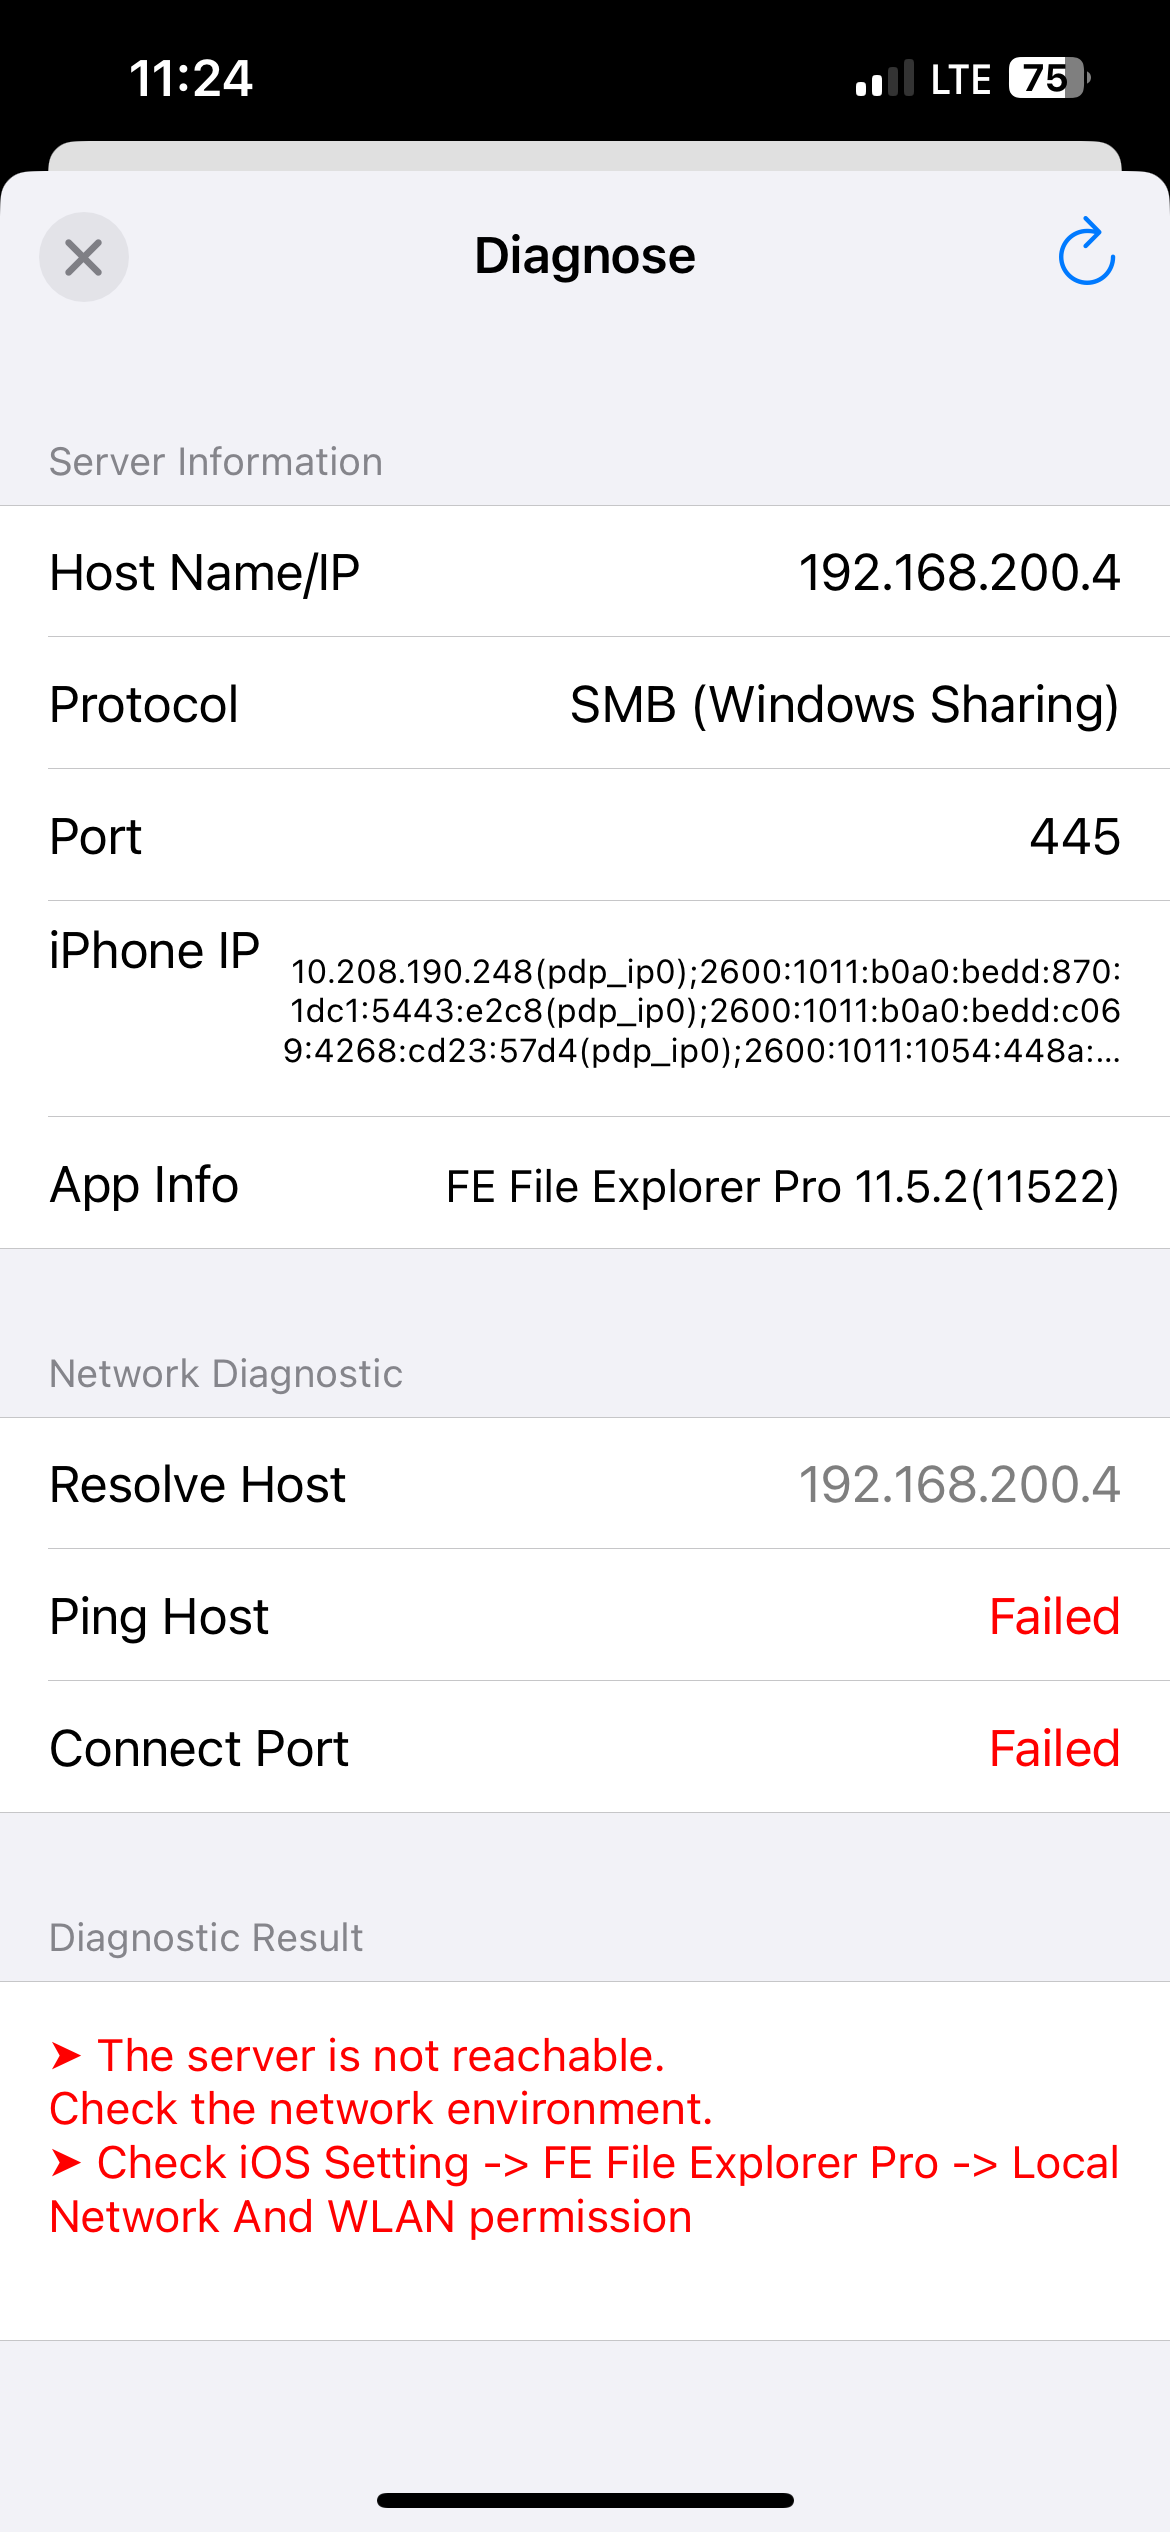The height and width of the screenshot is (2532, 1170).
Task: Select the App Info row
Action: (585, 1185)
